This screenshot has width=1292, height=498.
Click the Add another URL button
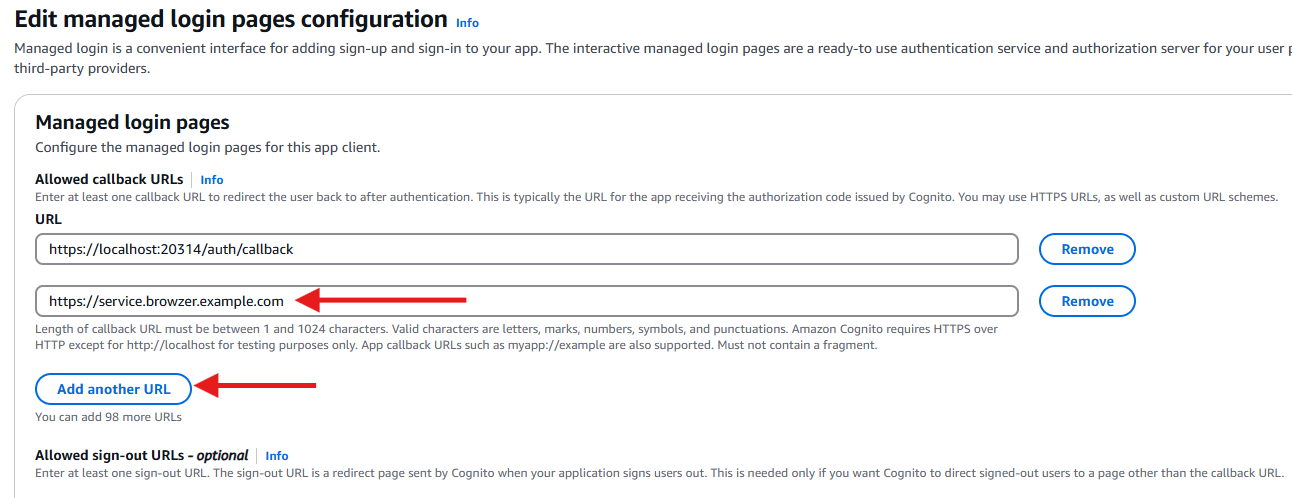113,389
